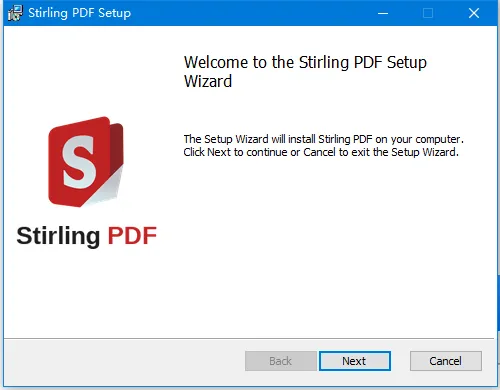Click the 'Stirling PDF' brand text below the logo
The height and width of the screenshot is (390, 500).
point(87,236)
